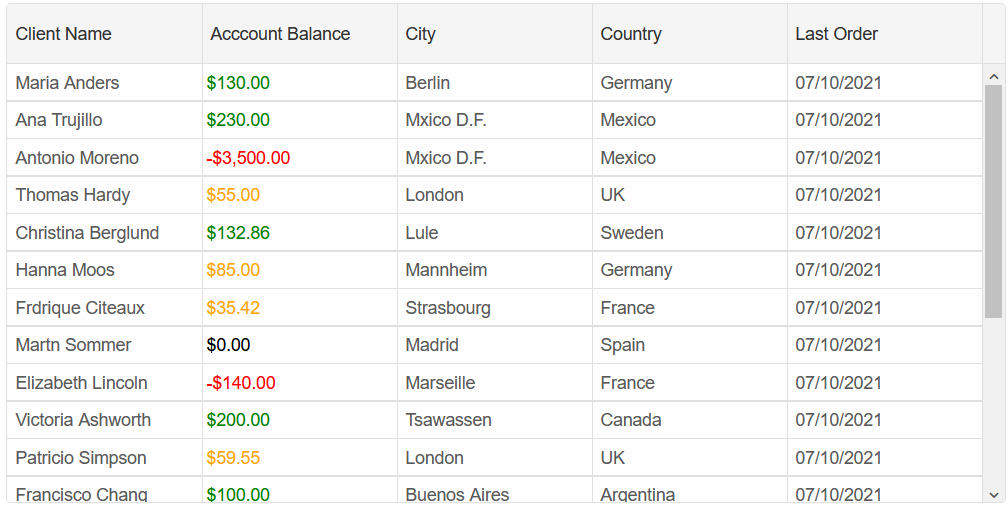Image resolution: width=1008 pixels, height=507 pixels.
Task: Click the Buenos Aires city cell
Action: [x=495, y=490]
